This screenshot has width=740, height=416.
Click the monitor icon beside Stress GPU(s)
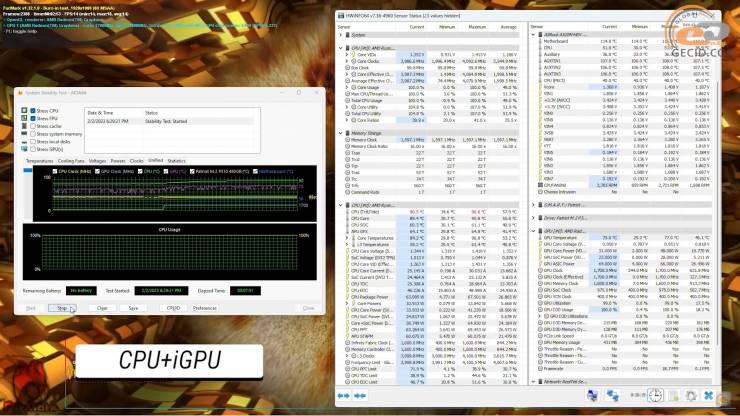(24, 149)
